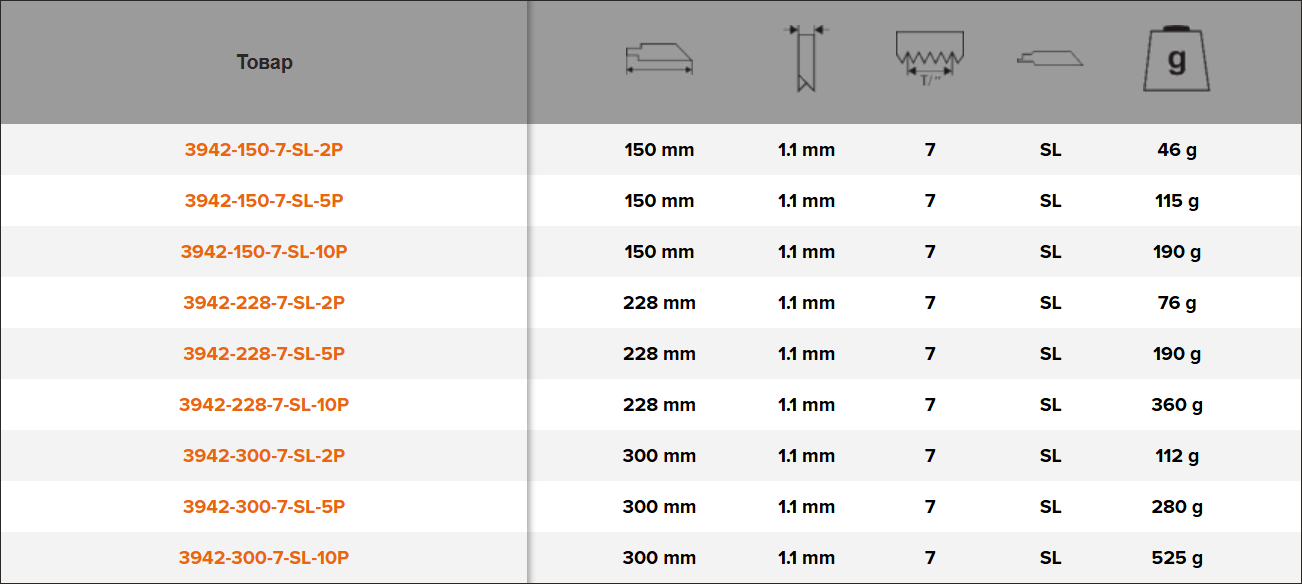Open product 3942-228-7-SL-2P

(264, 303)
